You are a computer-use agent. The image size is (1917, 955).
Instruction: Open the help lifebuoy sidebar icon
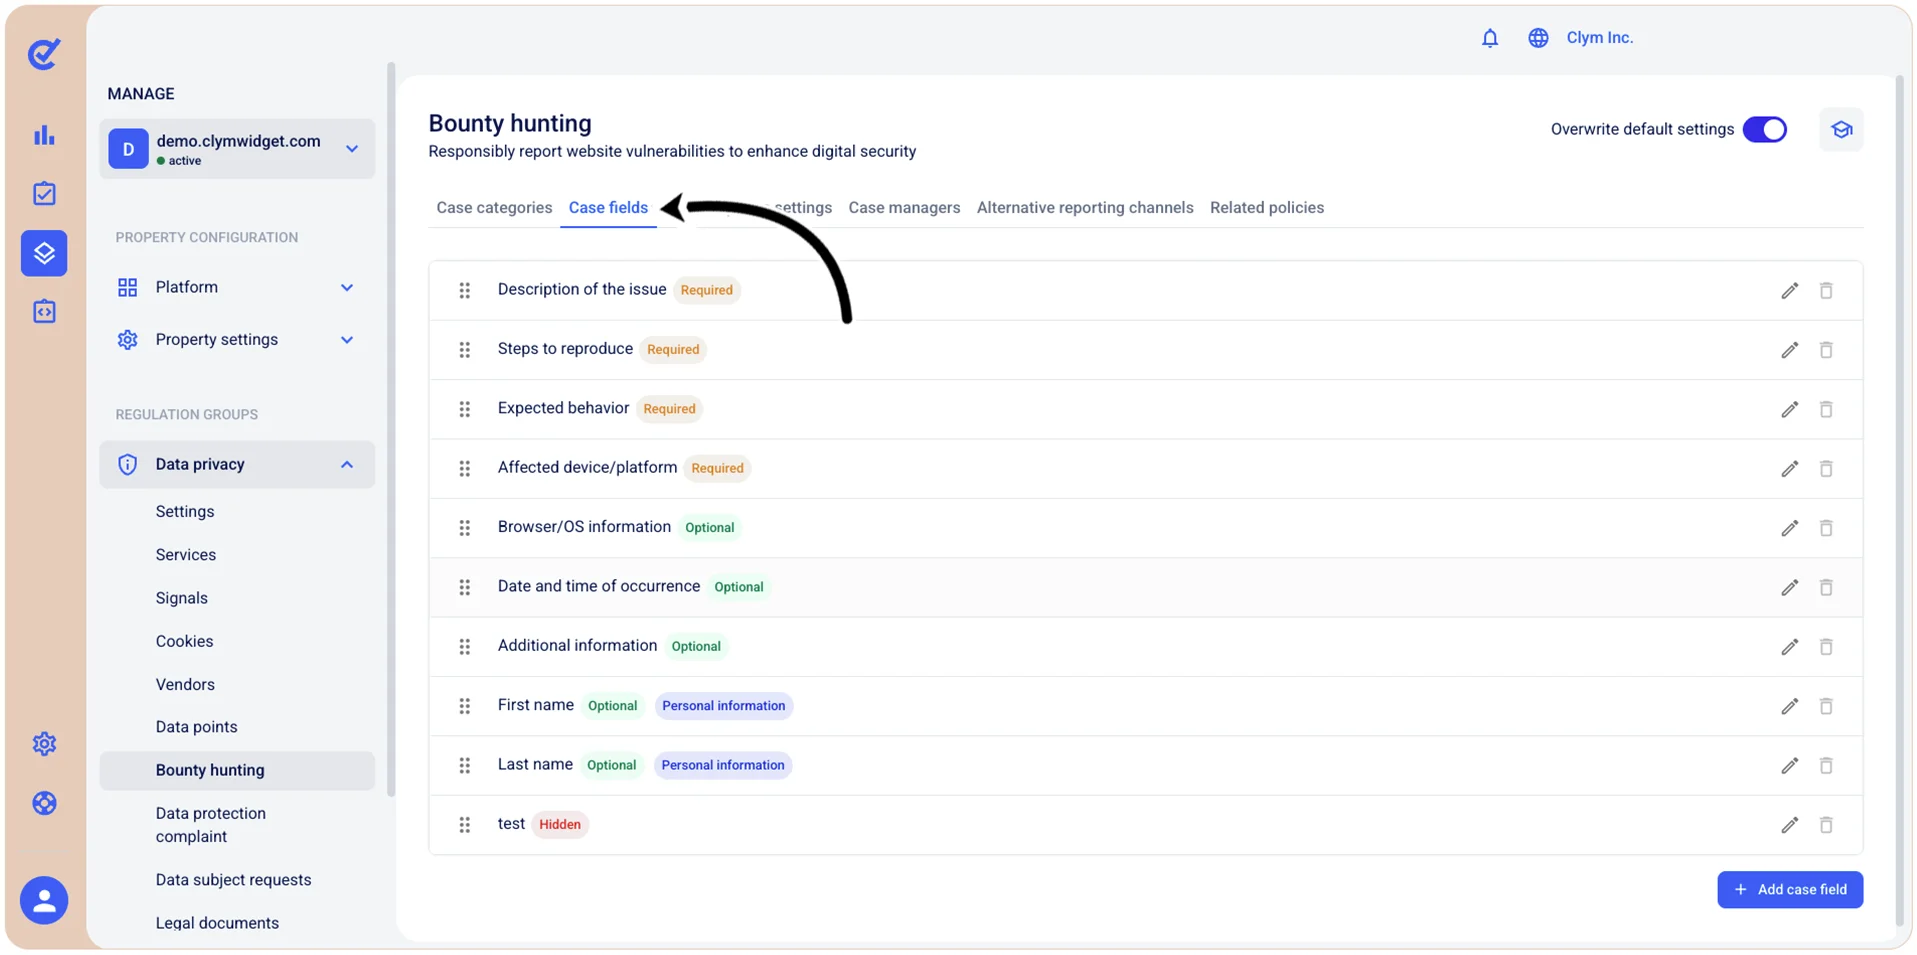click(44, 803)
